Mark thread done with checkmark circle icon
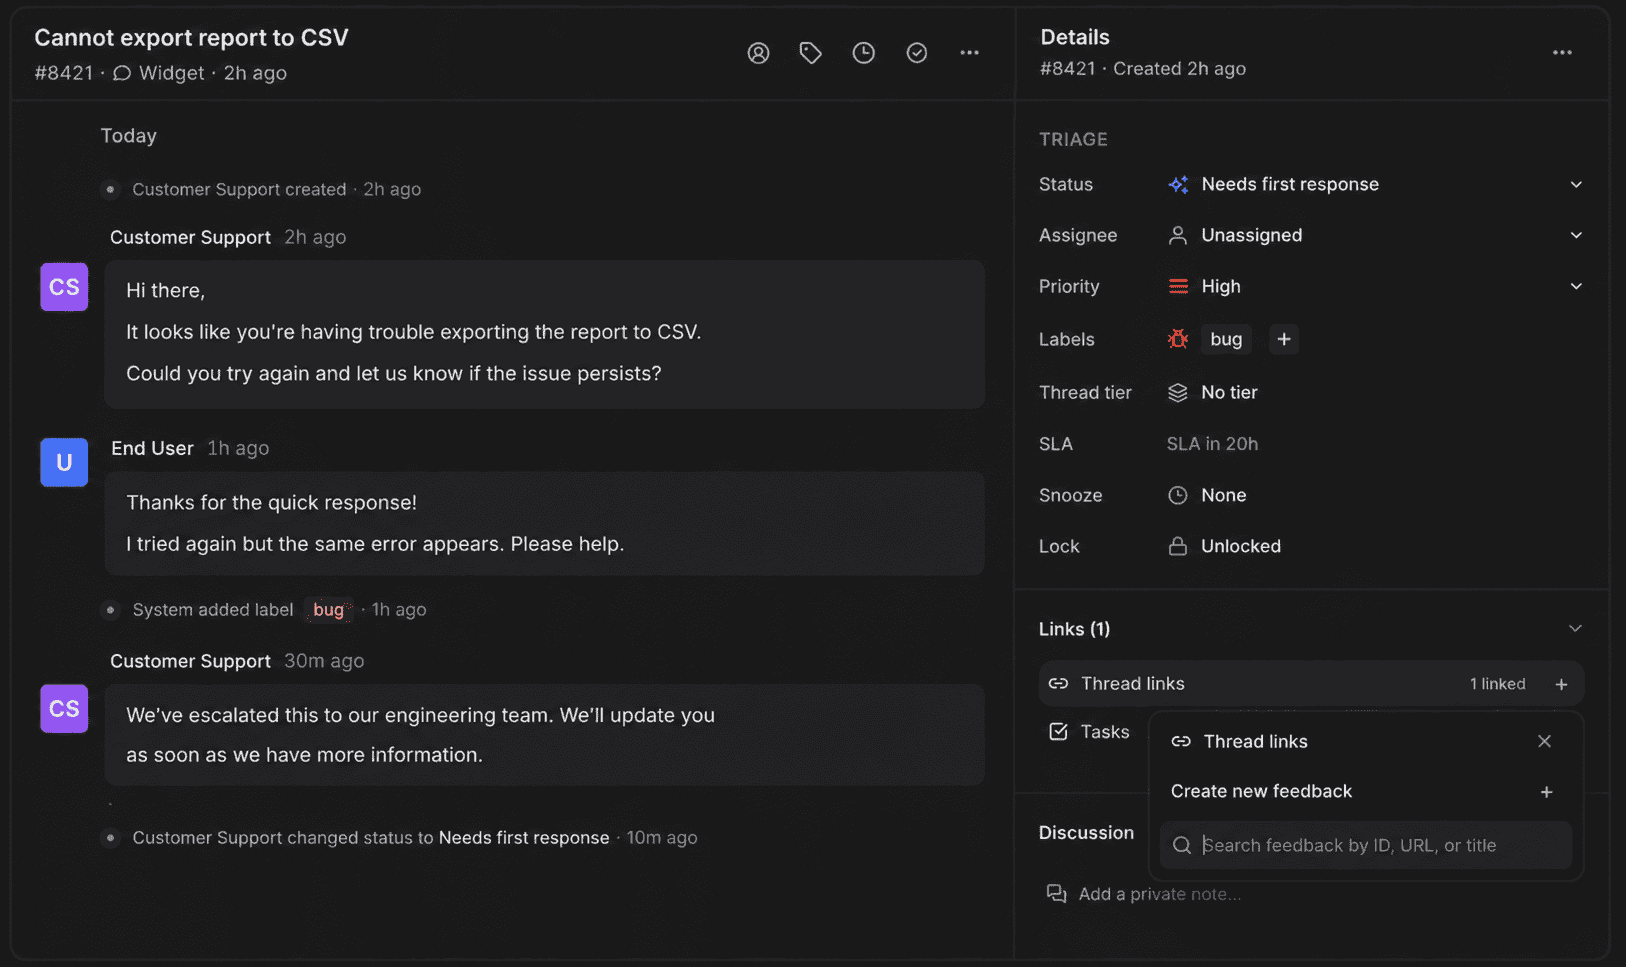Viewport: 1626px width, 967px height. (x=917, y=53)
